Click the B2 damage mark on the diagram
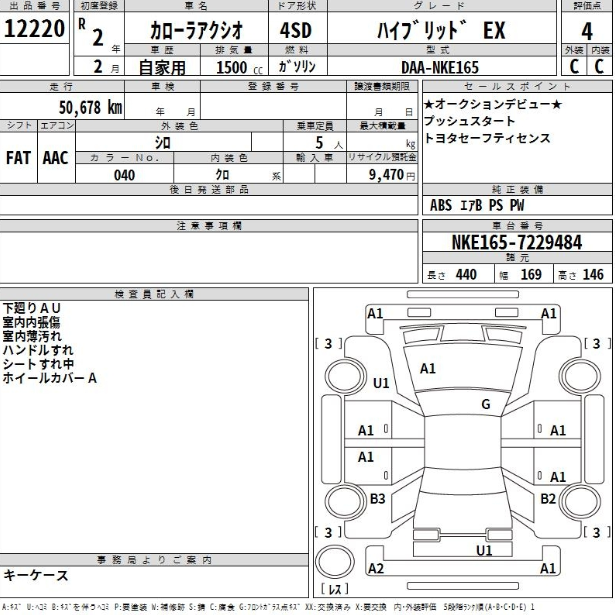The height and width of the screenshot is (615, 615). (x=548, y=498)
